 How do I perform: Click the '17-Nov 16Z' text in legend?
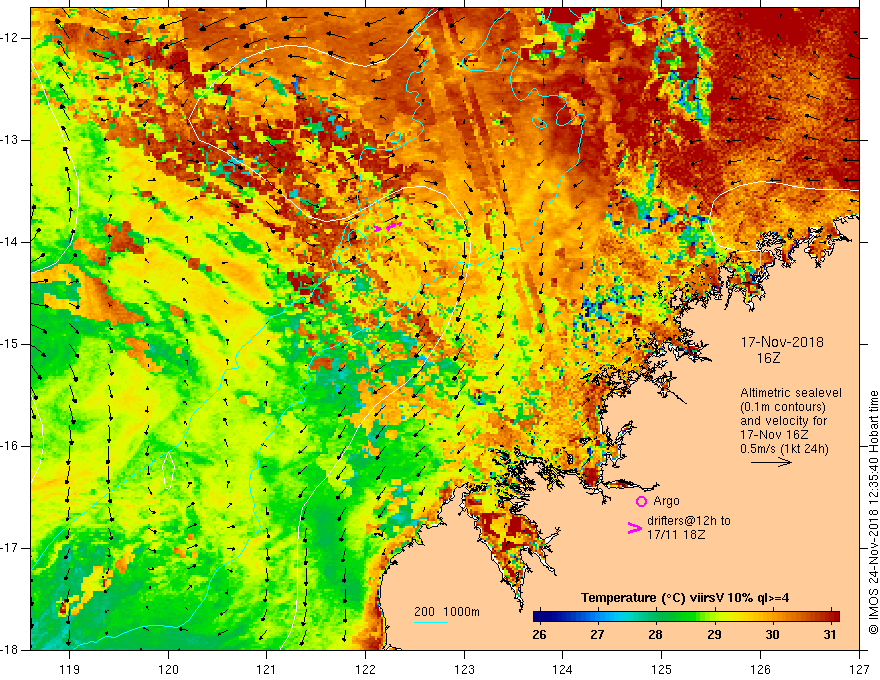(x=774, y=435)
